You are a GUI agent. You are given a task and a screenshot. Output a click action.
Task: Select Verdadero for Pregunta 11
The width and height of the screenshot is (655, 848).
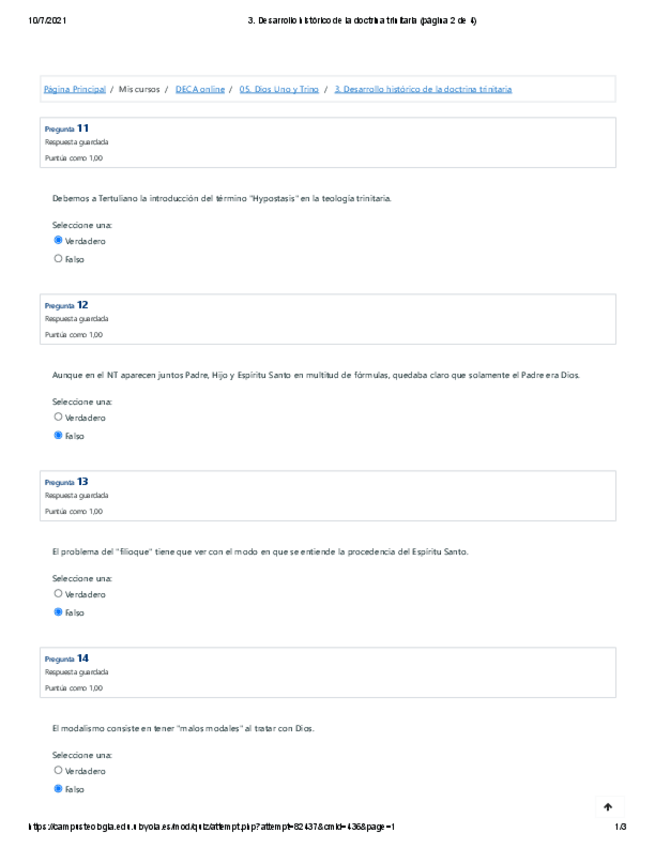pyautogui.click(x=58, y=241)
